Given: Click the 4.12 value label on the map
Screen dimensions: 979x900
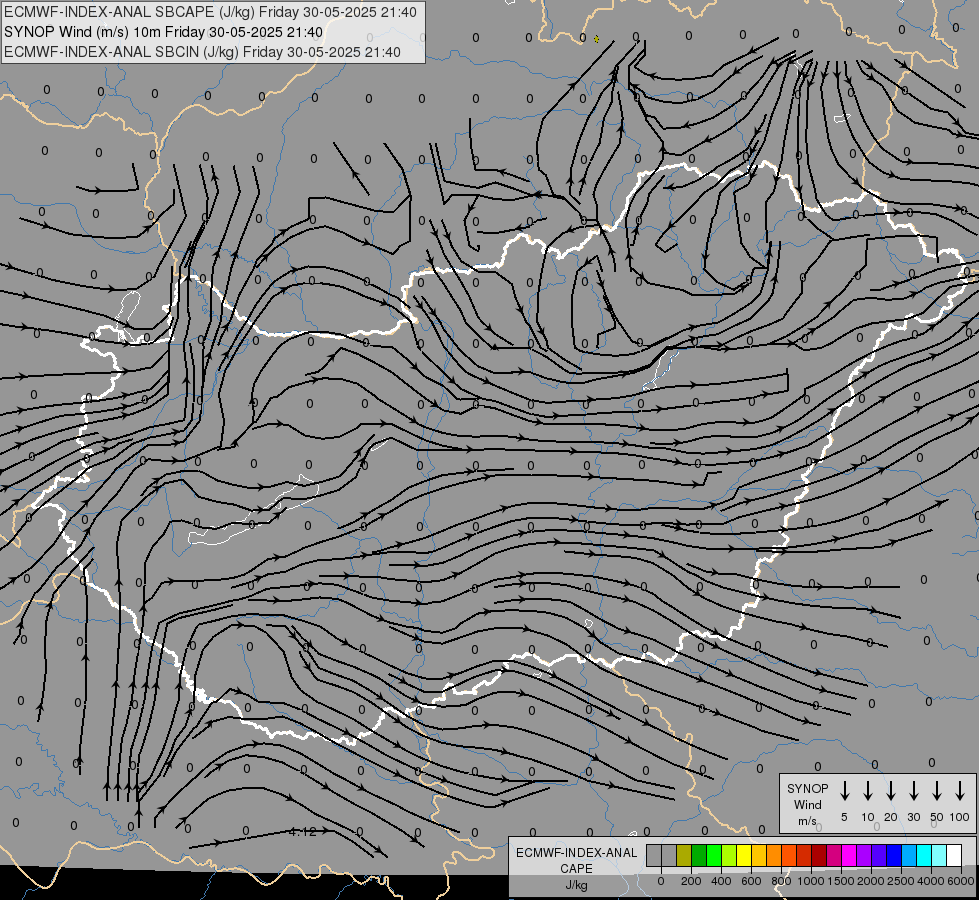Looking at the screenshot, I should pos(303,831).
